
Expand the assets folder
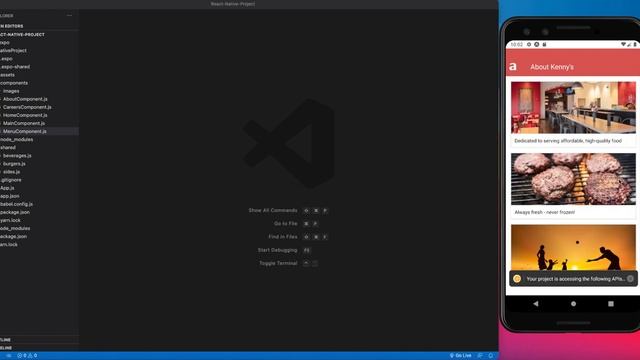(7, 75)
